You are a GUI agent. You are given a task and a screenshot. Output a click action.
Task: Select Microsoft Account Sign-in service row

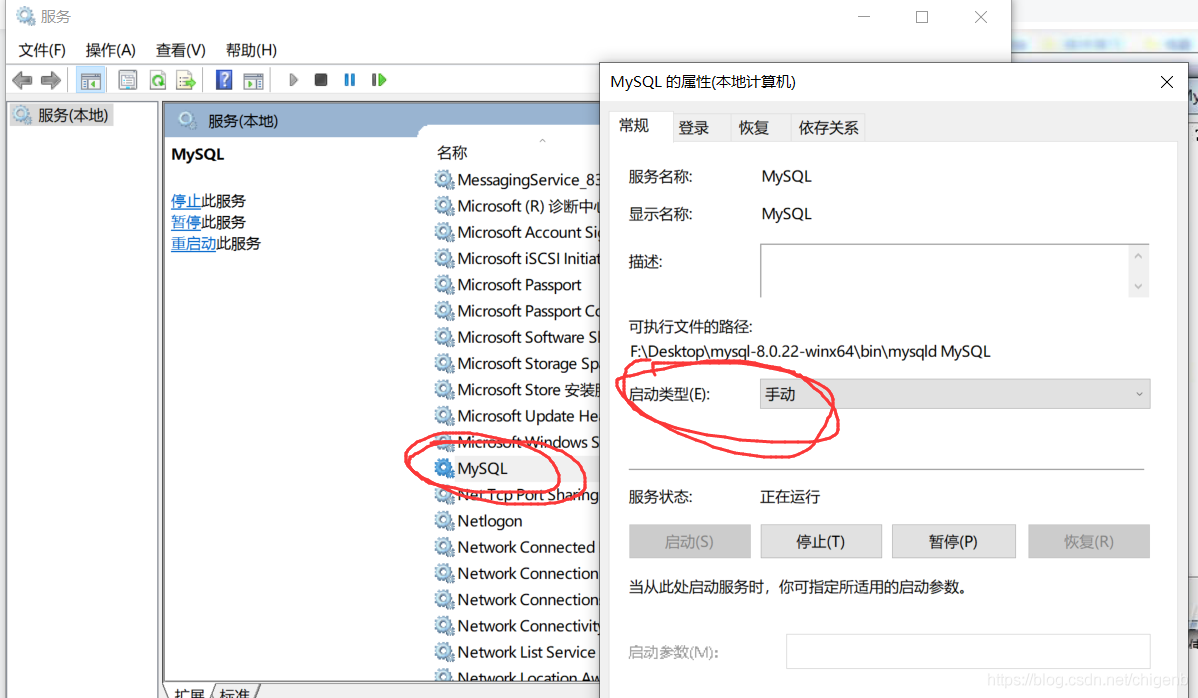pyautogui.click(x=516, y=232)
